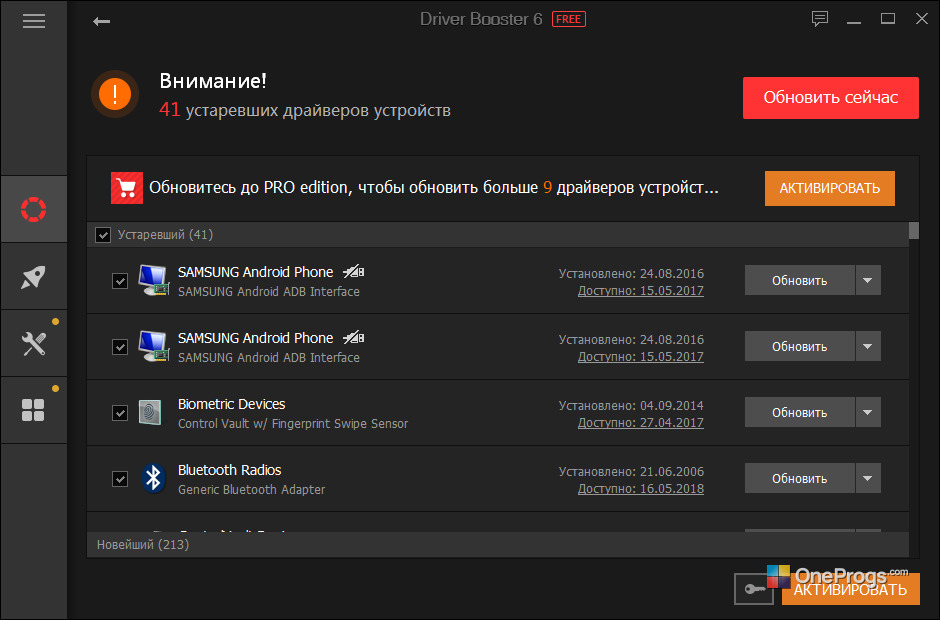Select the driver scan lifebuoy sidebar icon
This screenshot has width=940, height=620.
(x=34, y=209)
